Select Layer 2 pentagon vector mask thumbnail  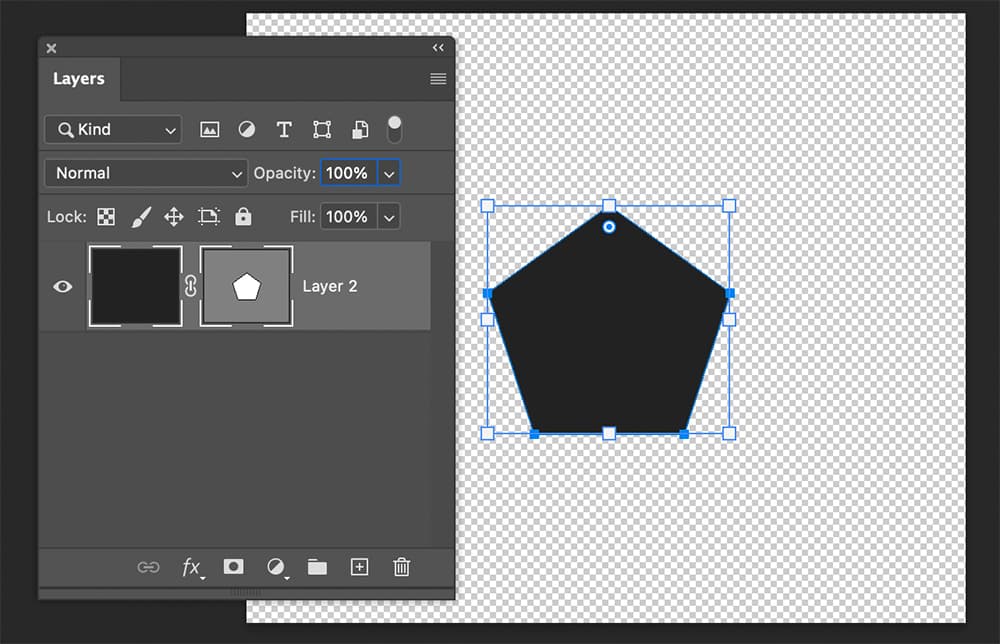(247, 286)
